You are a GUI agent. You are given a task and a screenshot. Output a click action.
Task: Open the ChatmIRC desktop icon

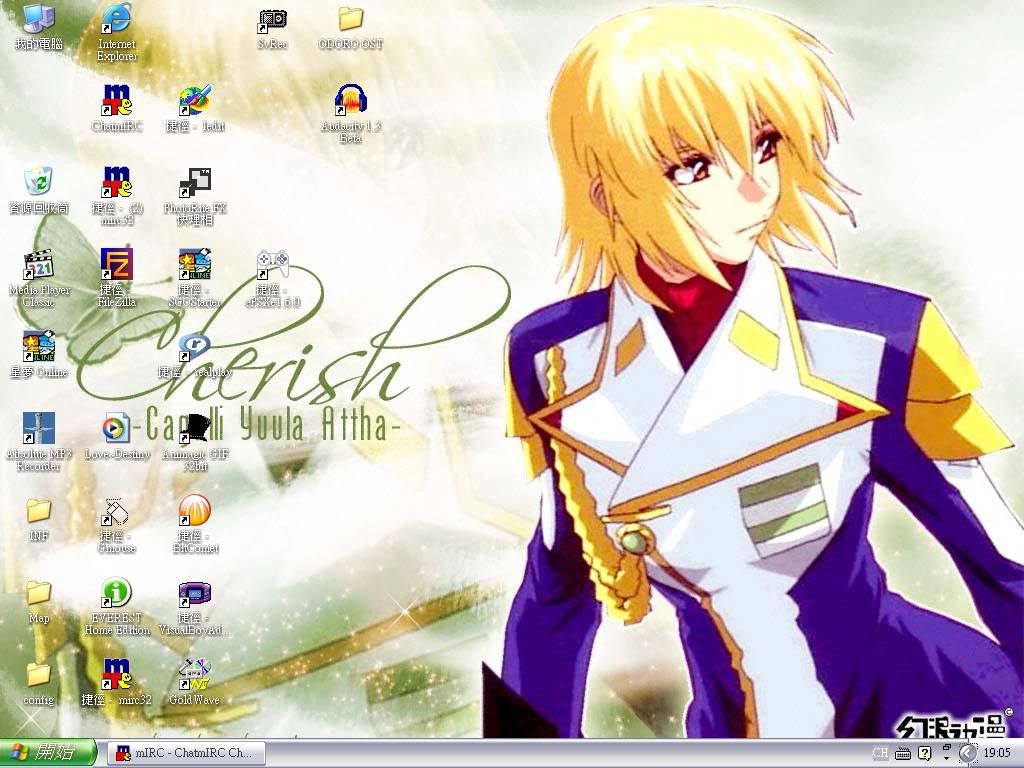[x=117, y=101]
